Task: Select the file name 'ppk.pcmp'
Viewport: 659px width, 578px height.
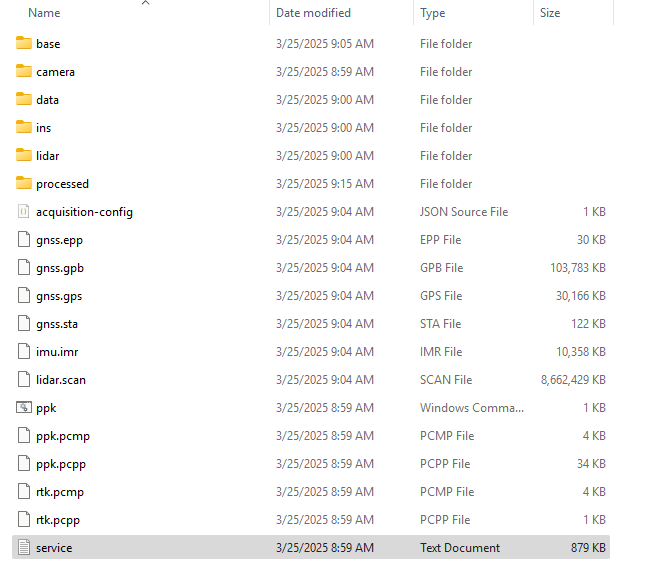Action: (63, 436)
